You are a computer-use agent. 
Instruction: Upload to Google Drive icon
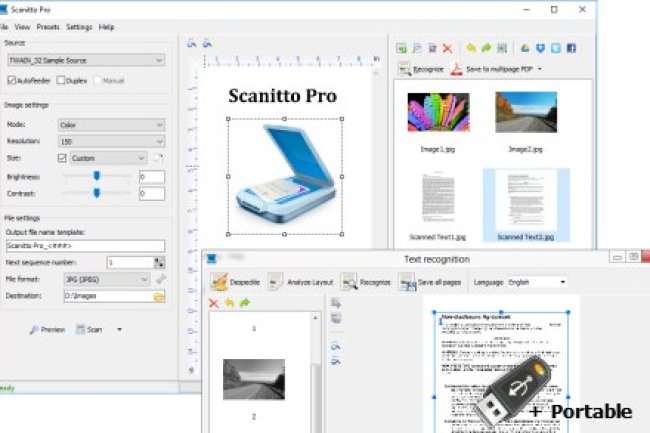coord(525,48)
